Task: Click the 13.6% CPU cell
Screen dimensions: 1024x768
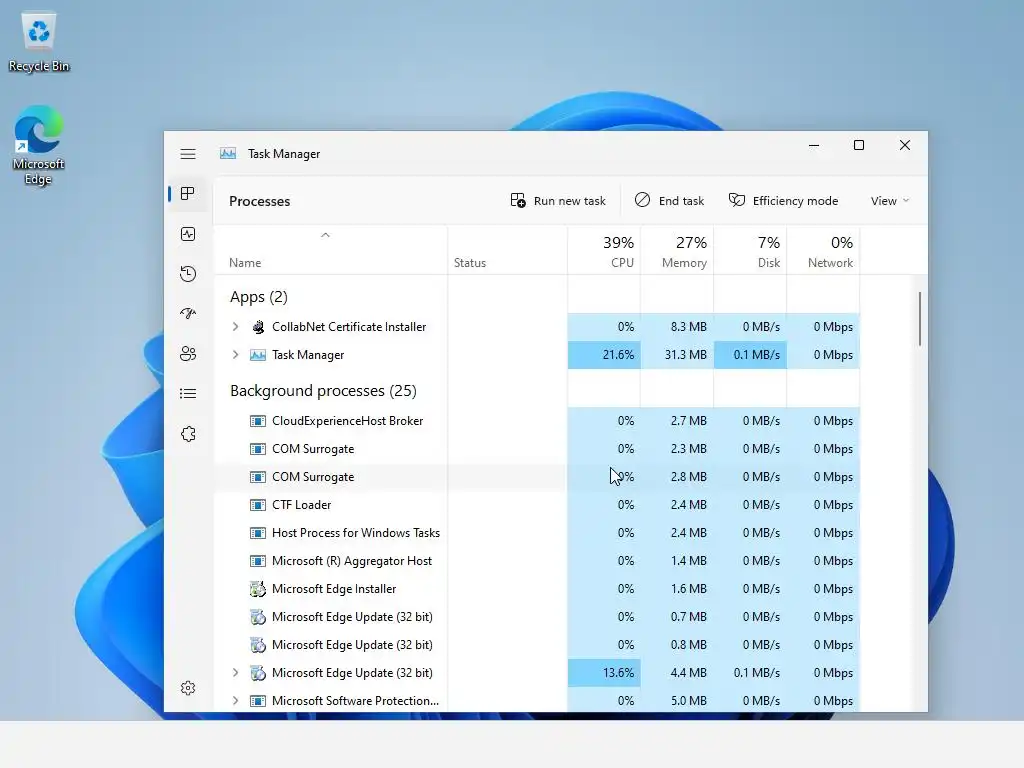Action: (x=604, y=673)
